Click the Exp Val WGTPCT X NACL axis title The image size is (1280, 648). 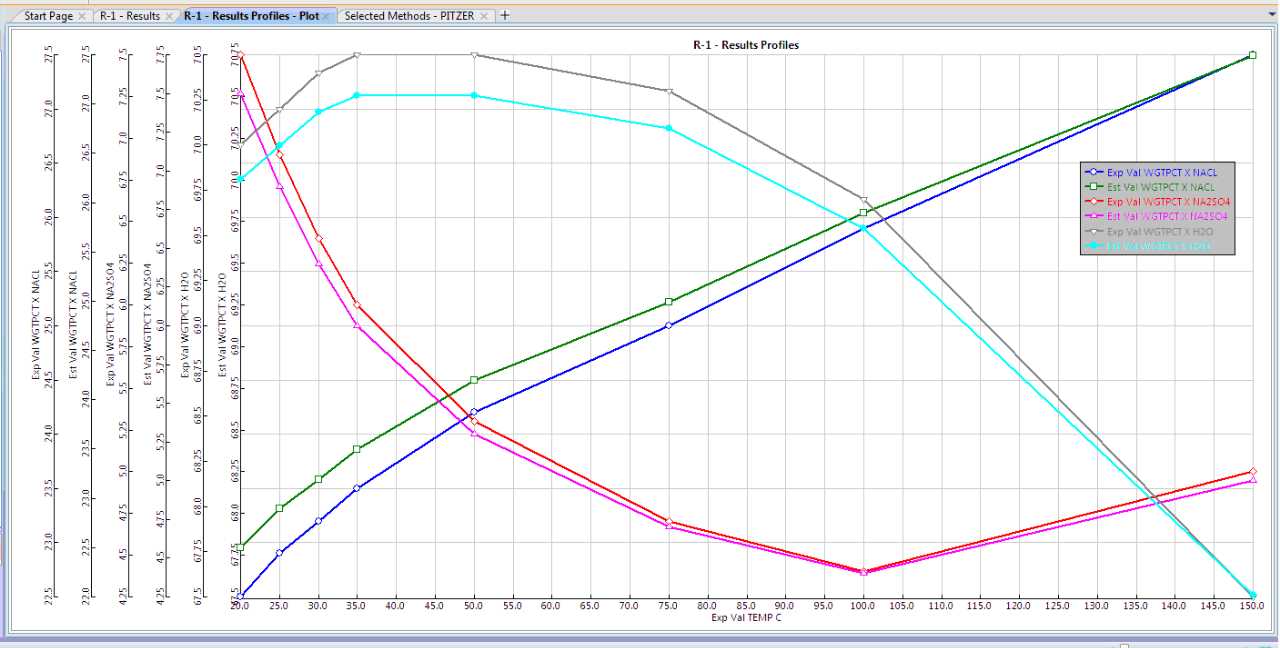[x=37, y=325]
